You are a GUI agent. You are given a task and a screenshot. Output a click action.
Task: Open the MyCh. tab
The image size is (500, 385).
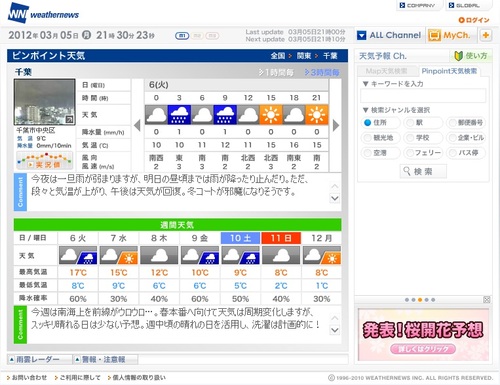451,35
